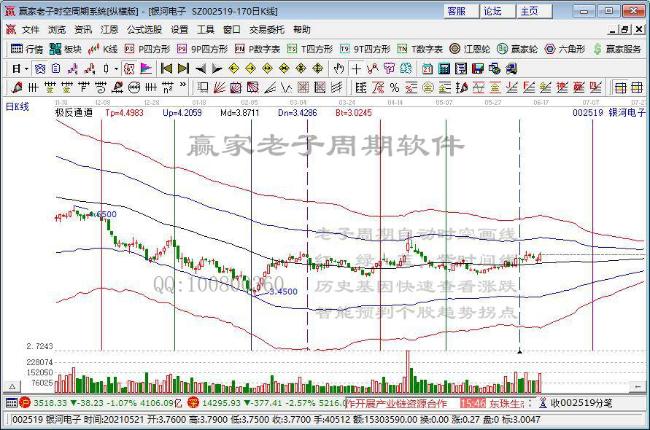Click the 极反通道 indicator name
Screen dimensions: 650x430
point(74,112)
